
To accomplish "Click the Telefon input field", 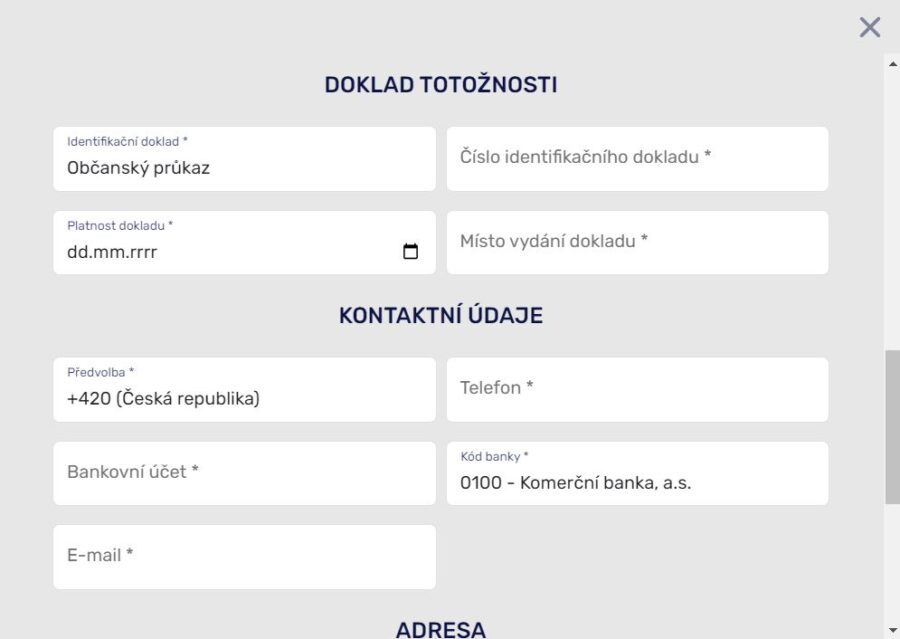I will [x=637, y=390].
